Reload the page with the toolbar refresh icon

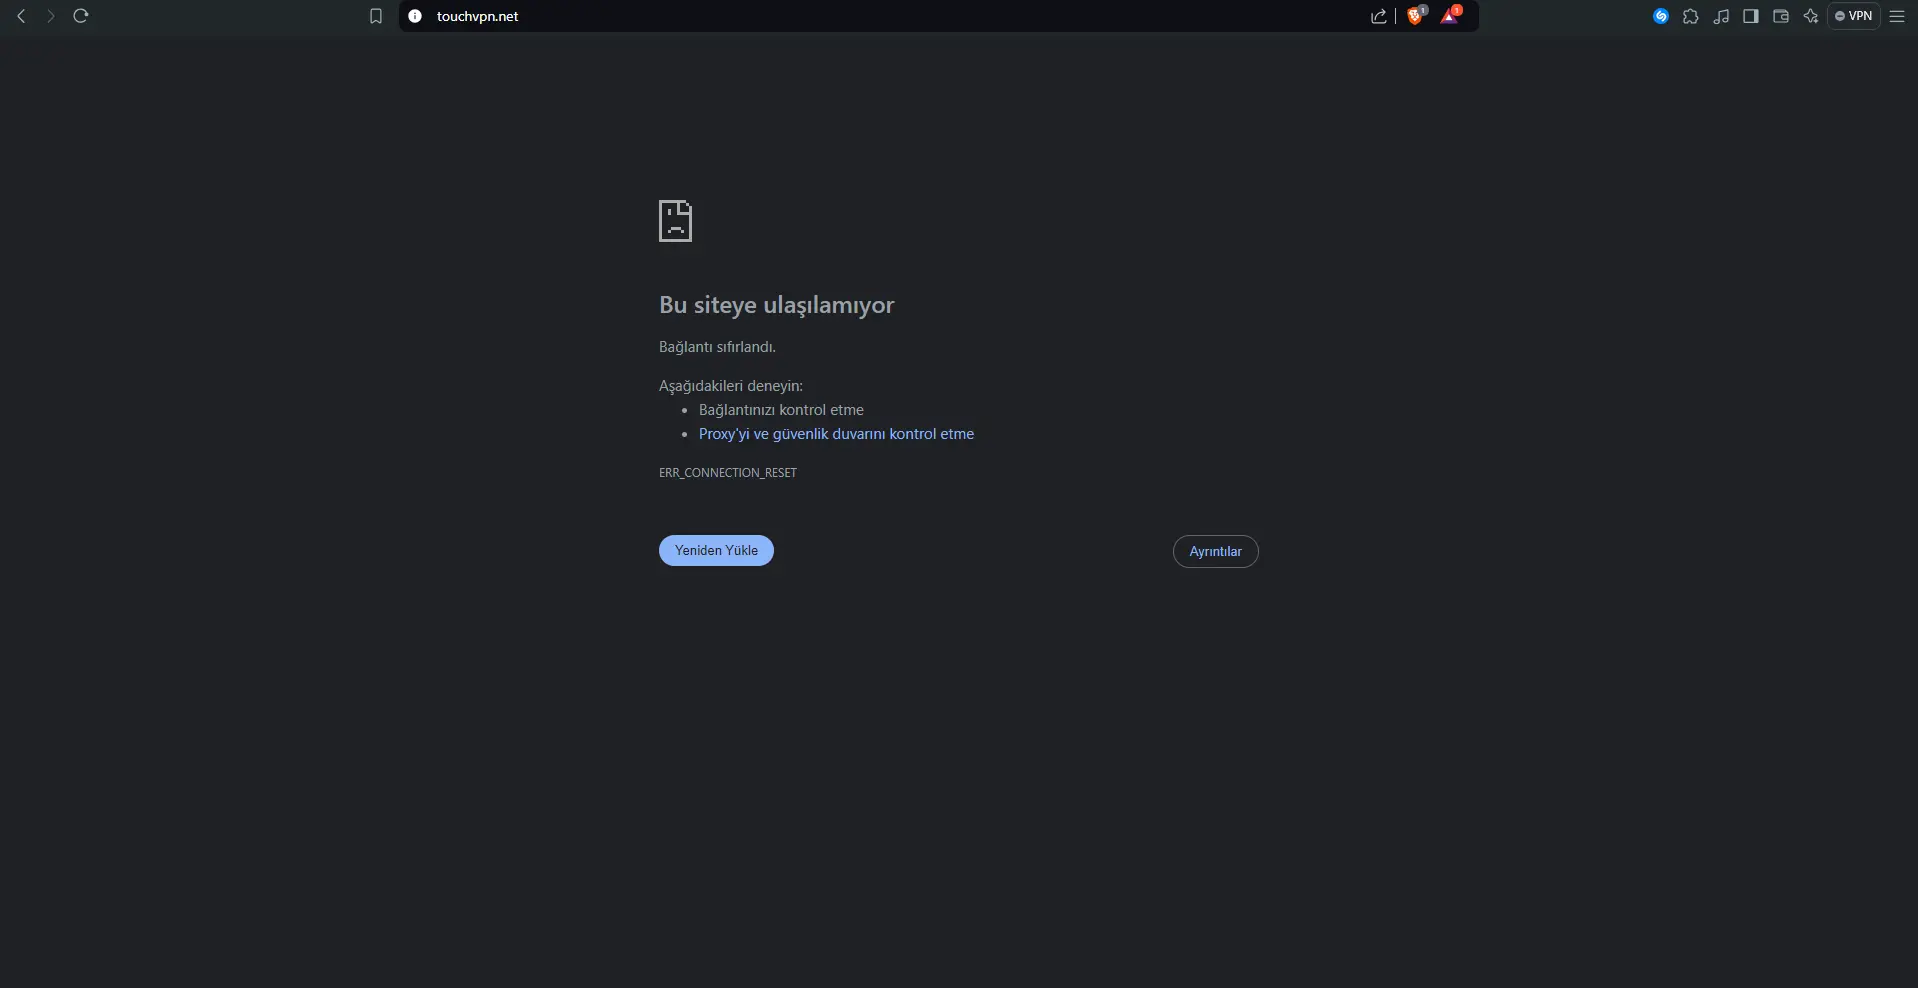point(81,16)
